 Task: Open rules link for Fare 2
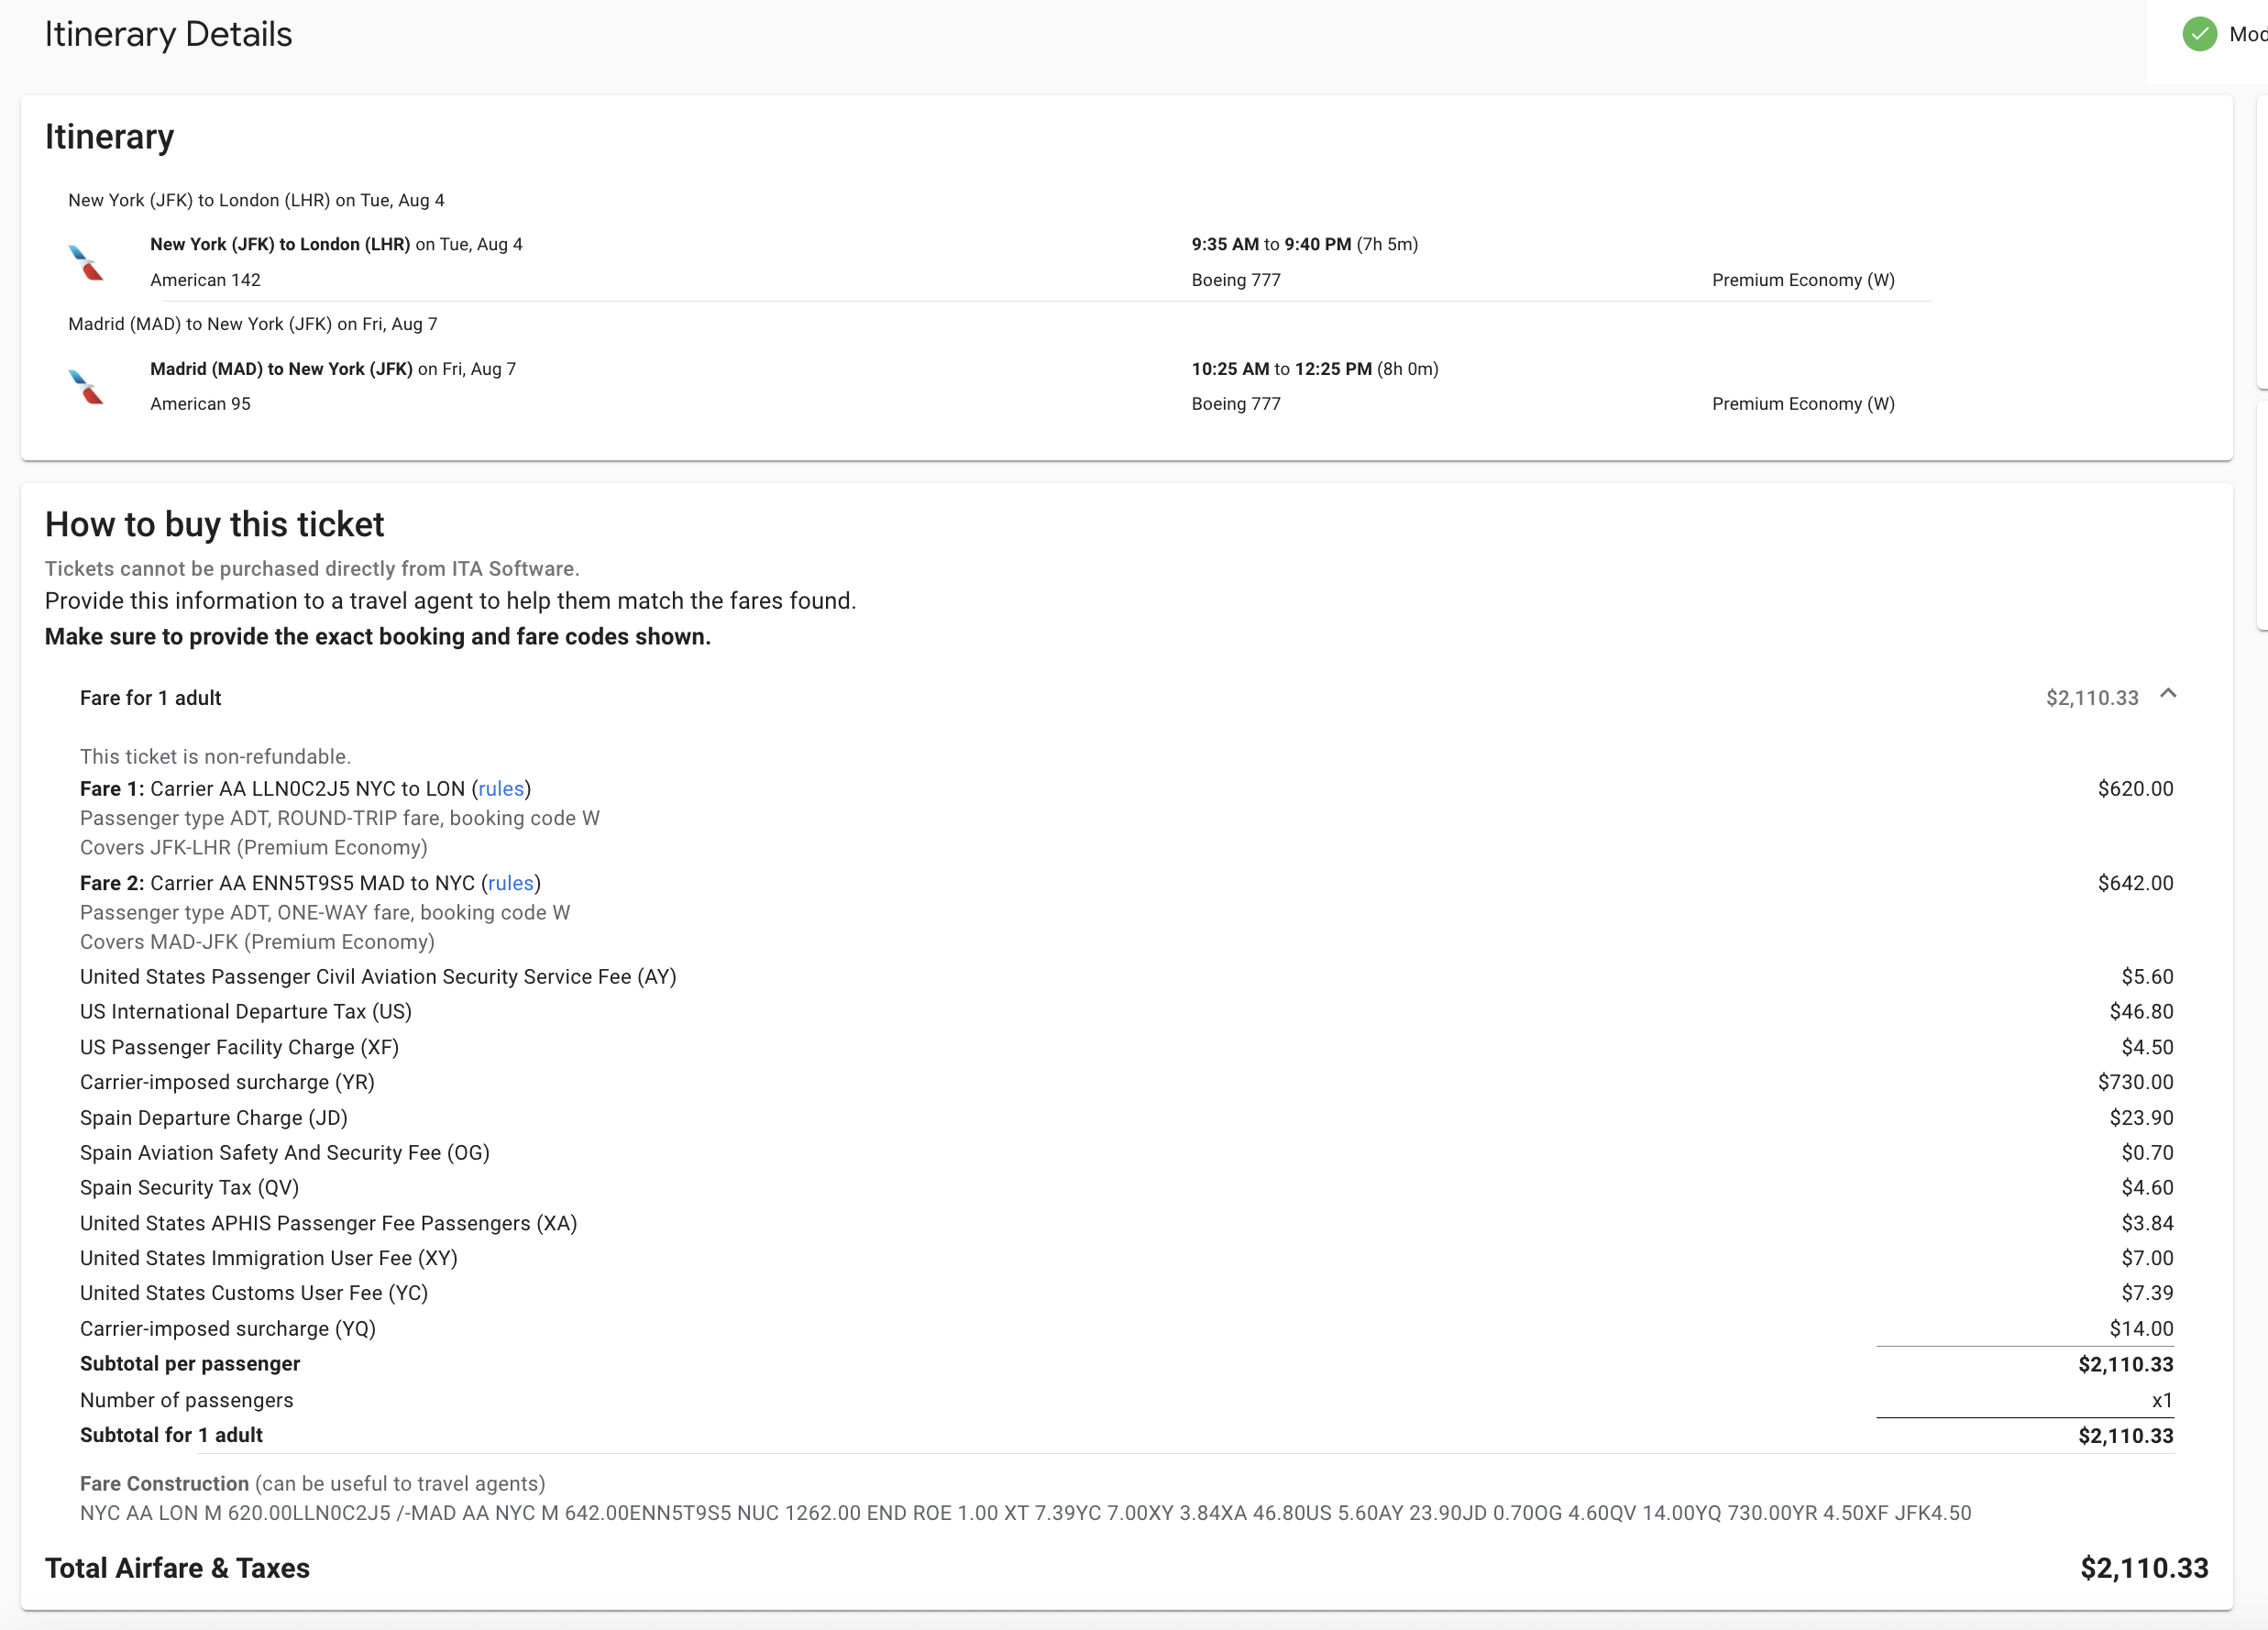[x=511, y=883]
